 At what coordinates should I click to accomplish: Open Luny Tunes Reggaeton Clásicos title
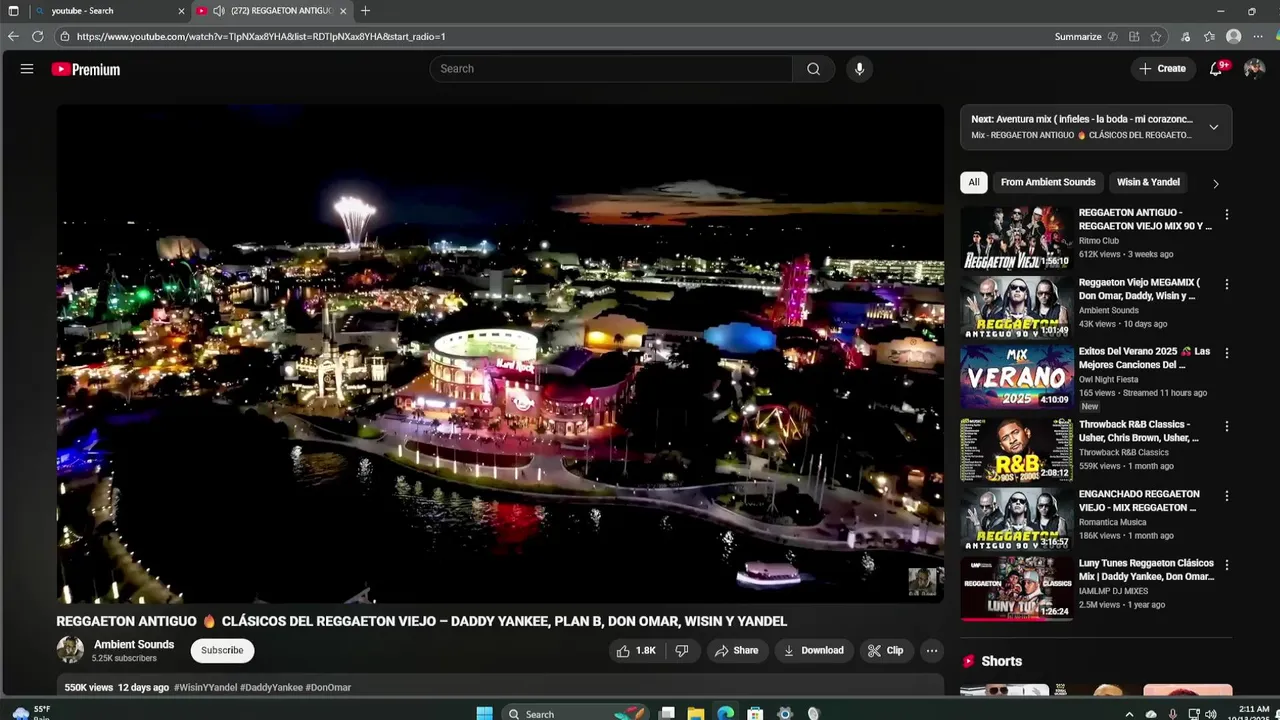pyautogui.click(x=1146, y=570)
